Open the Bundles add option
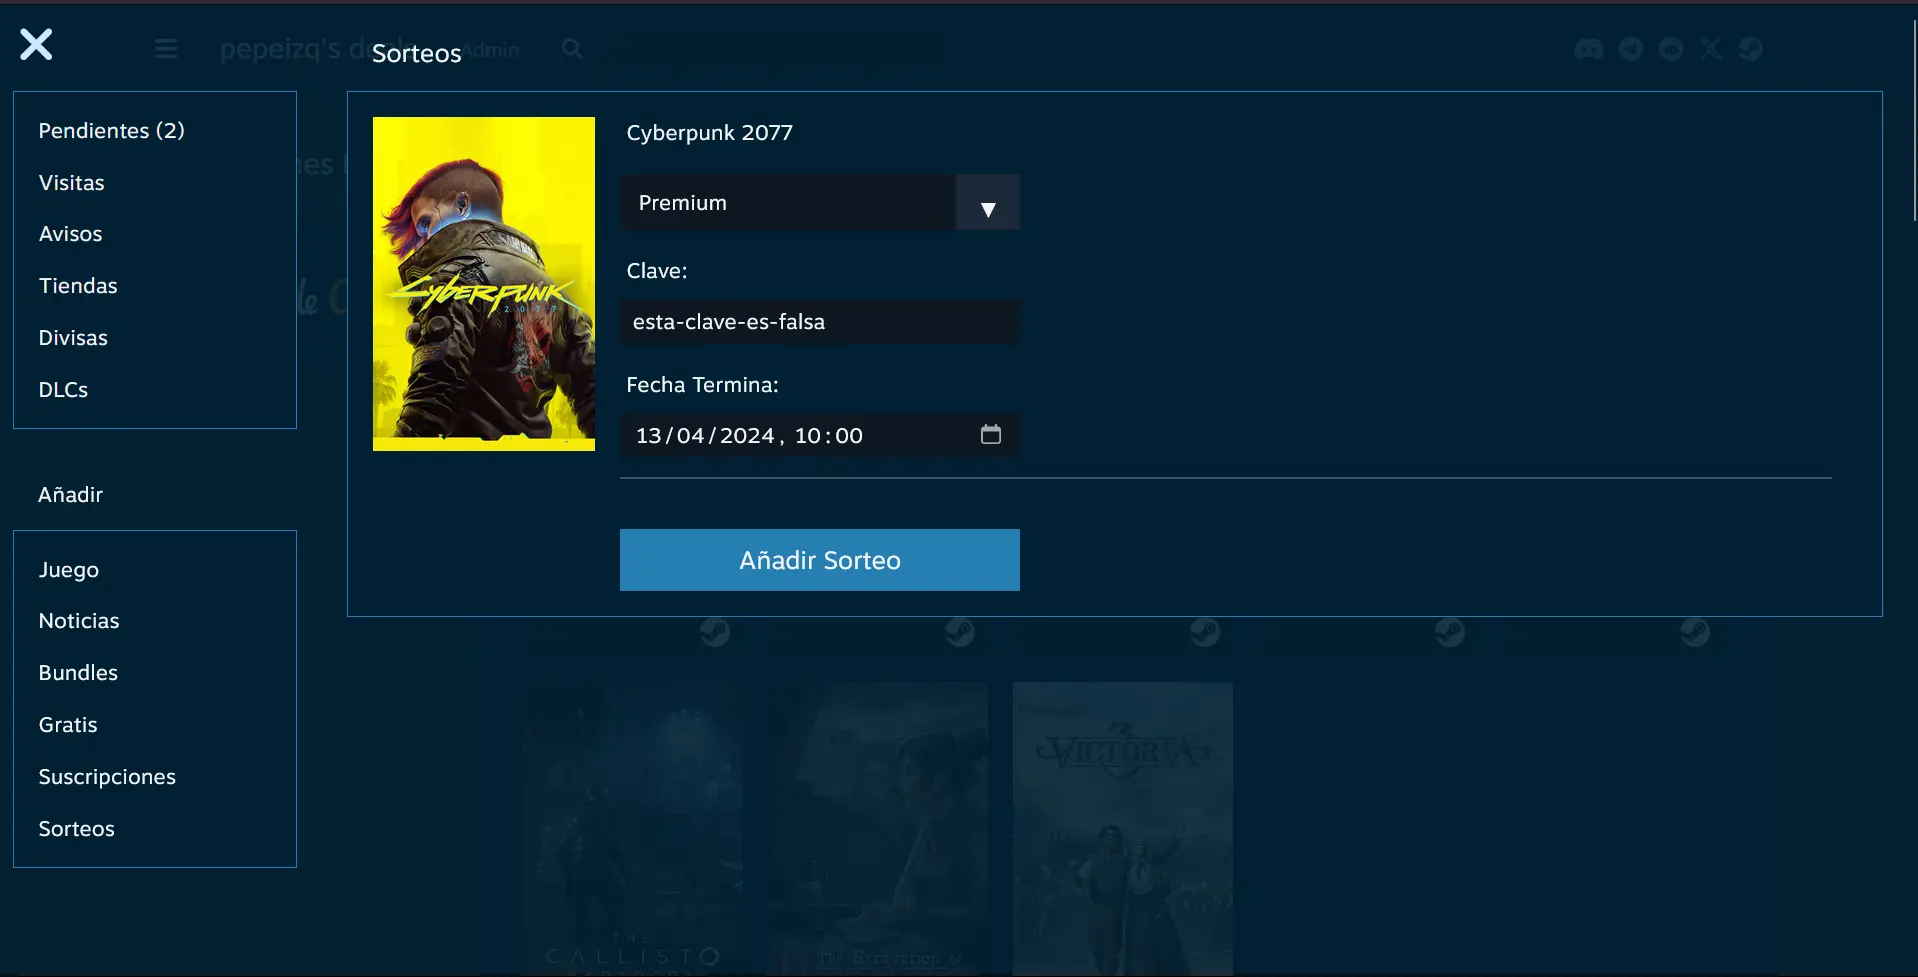This screenshot has width=1918, height=977. coord(78,673)
